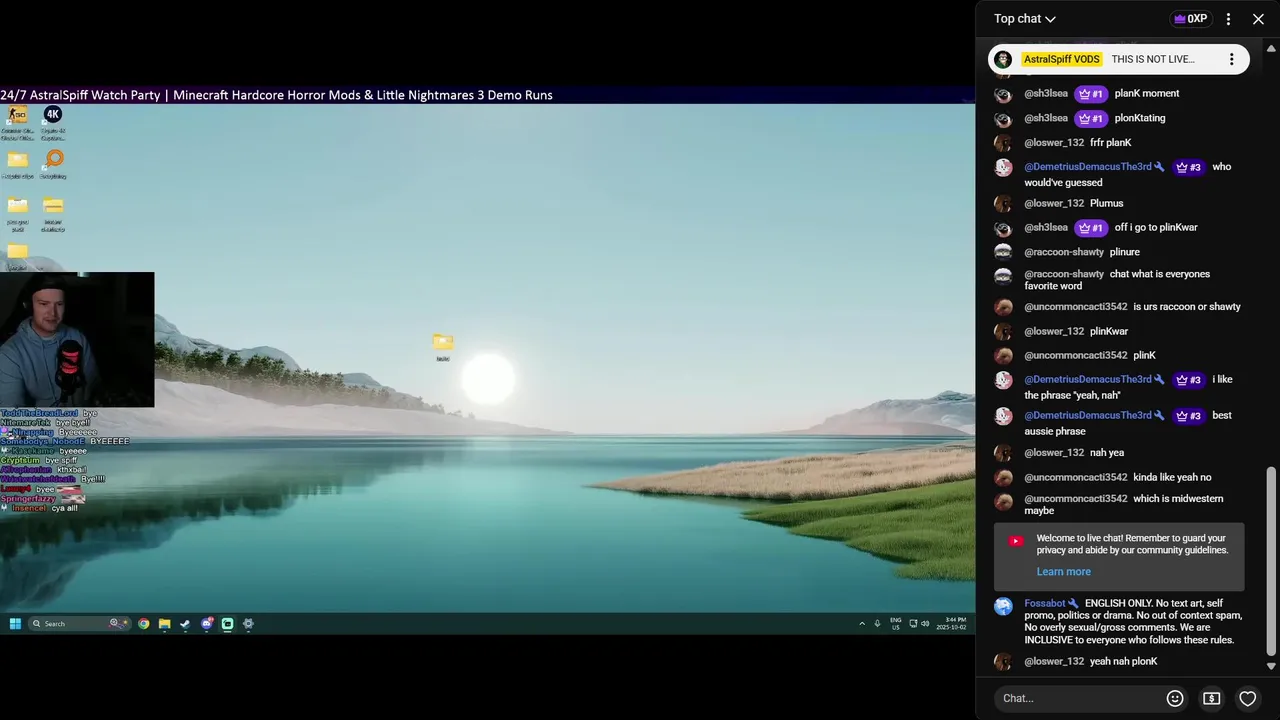Viewport: 1280px width, 720px height.
Task: Expand the system tray hidden icons chevron
Action: 862,624
